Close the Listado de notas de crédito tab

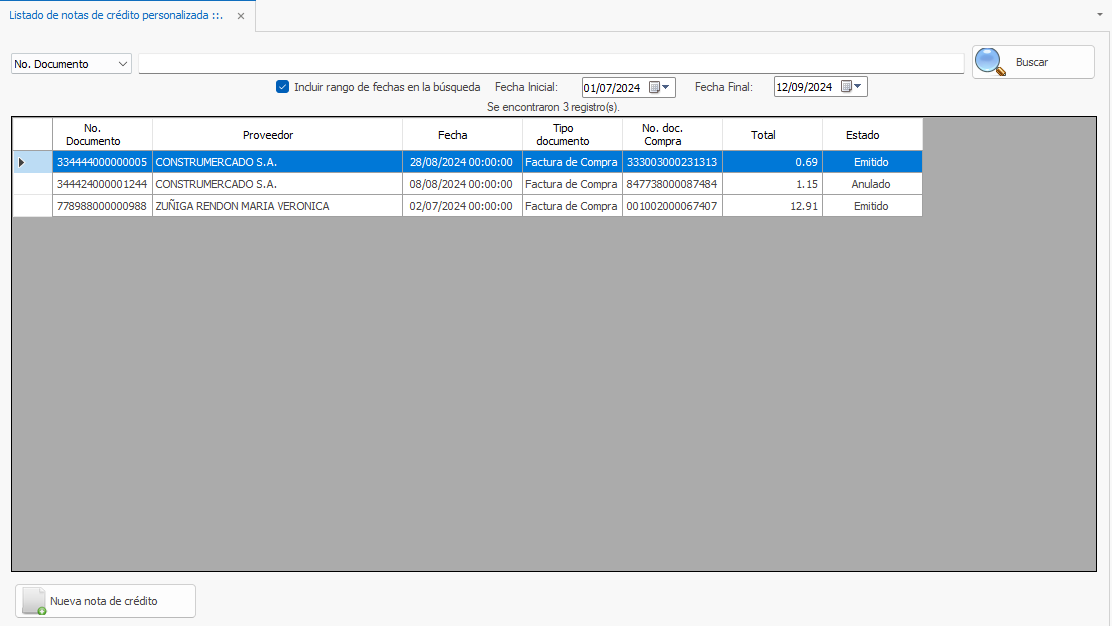tap(241, 16)
